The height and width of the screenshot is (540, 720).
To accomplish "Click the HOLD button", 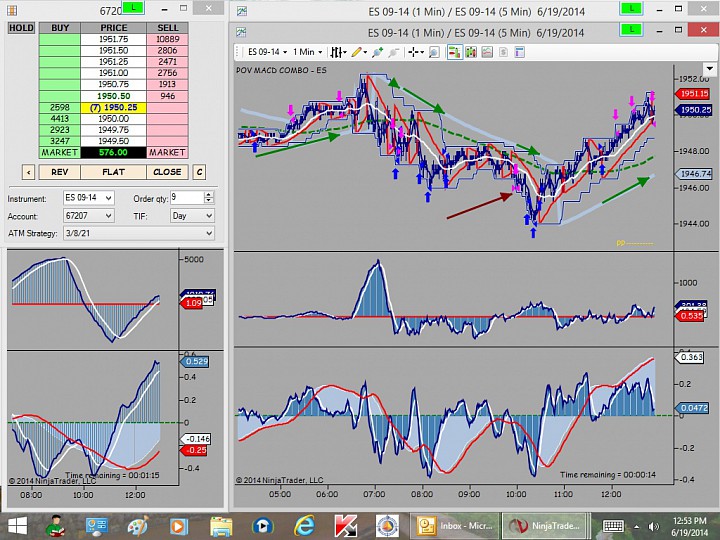I will 21,28.
